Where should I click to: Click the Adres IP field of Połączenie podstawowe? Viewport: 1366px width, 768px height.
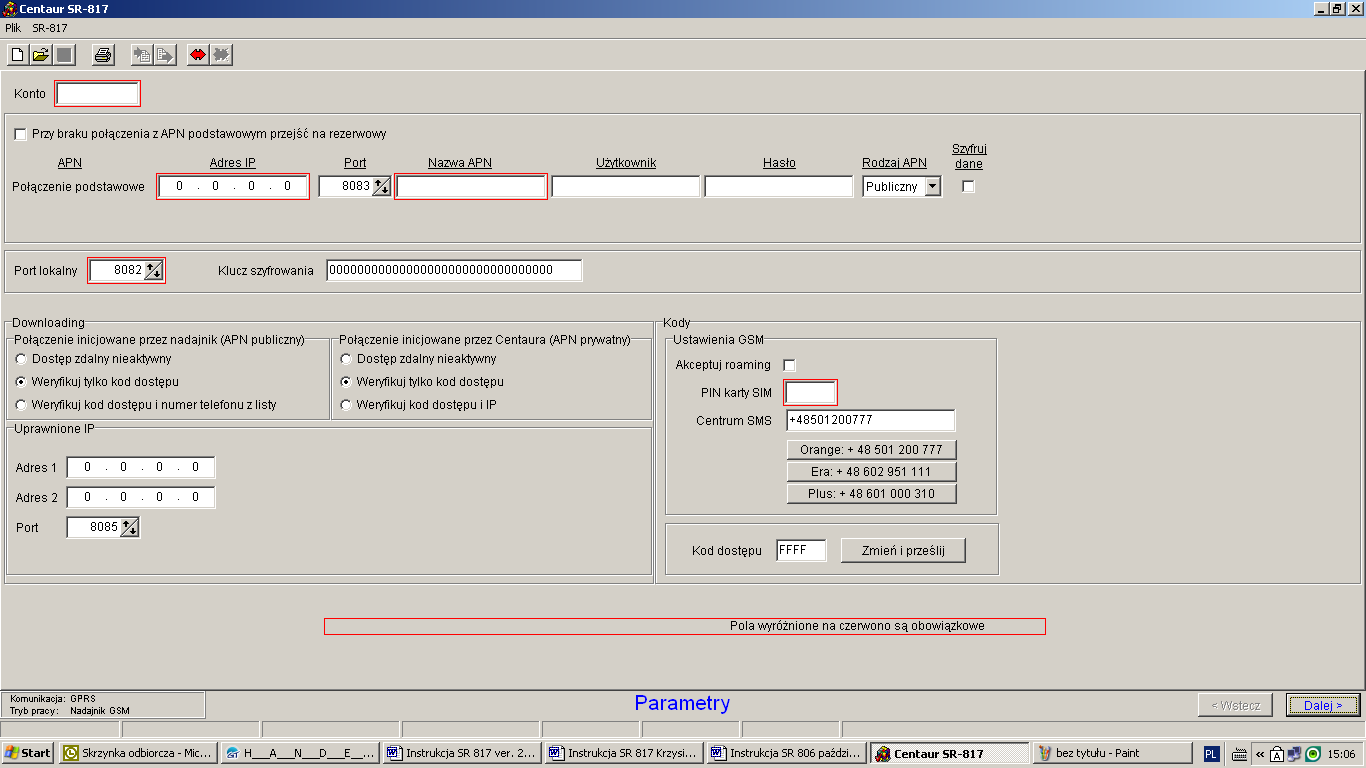233,186
